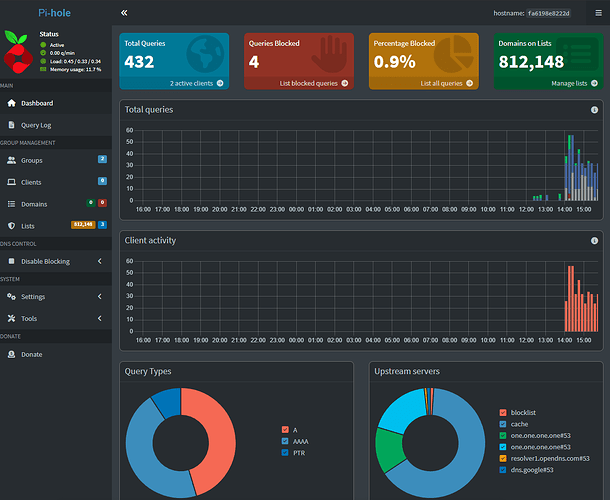
Task: Open Clients via its sidebar laptop icon
Action: coord(11,182)
